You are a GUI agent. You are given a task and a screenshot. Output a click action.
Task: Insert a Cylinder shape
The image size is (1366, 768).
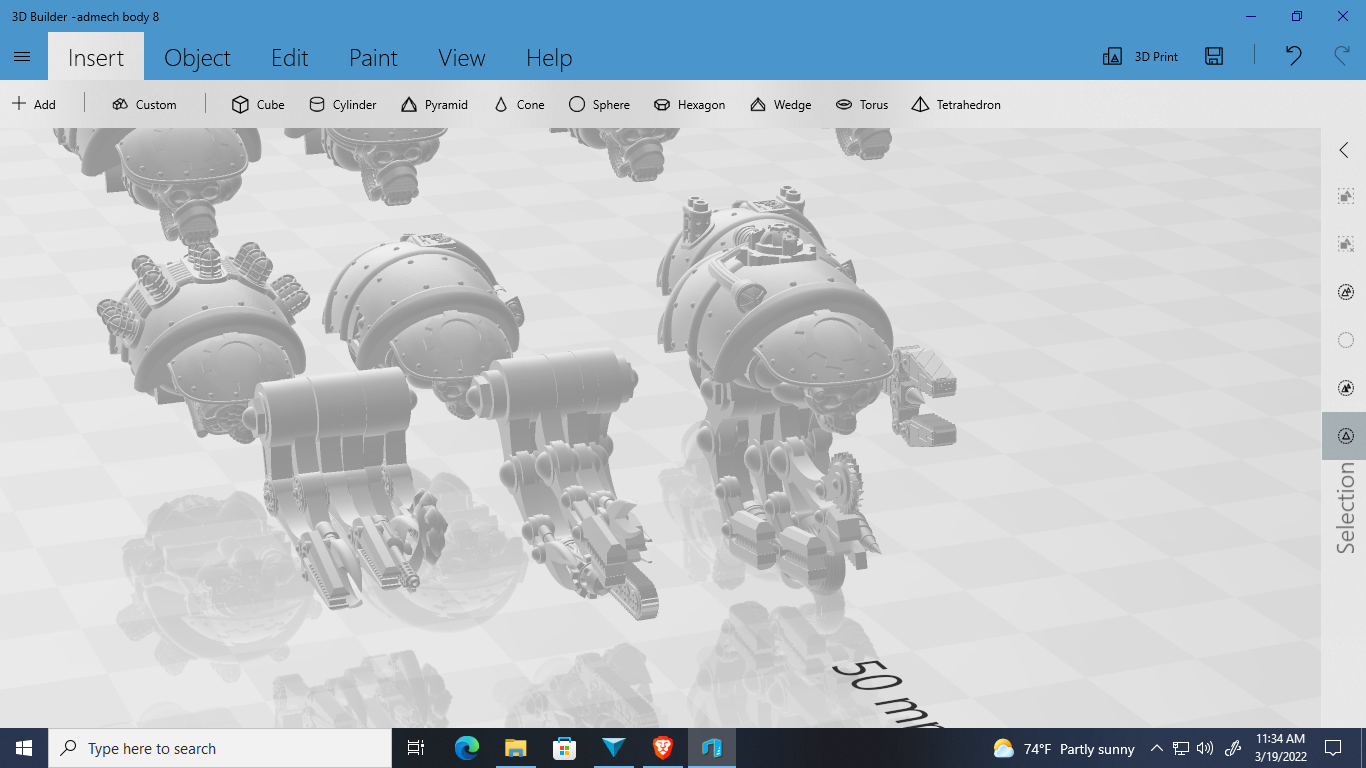pyautogui.click(x=342, y=104)
